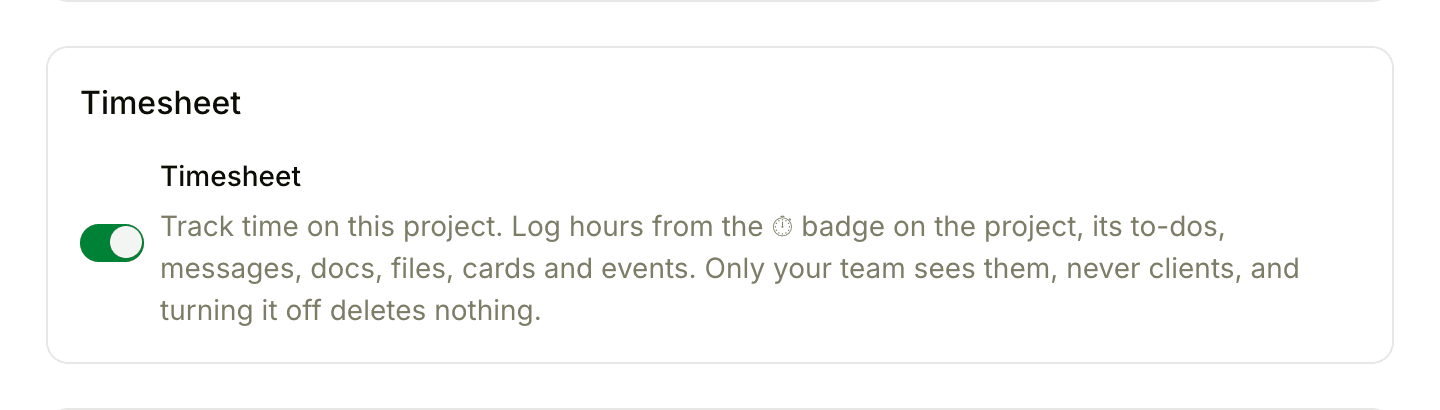Click 'badge on the project' text

(x=940, y=228)
